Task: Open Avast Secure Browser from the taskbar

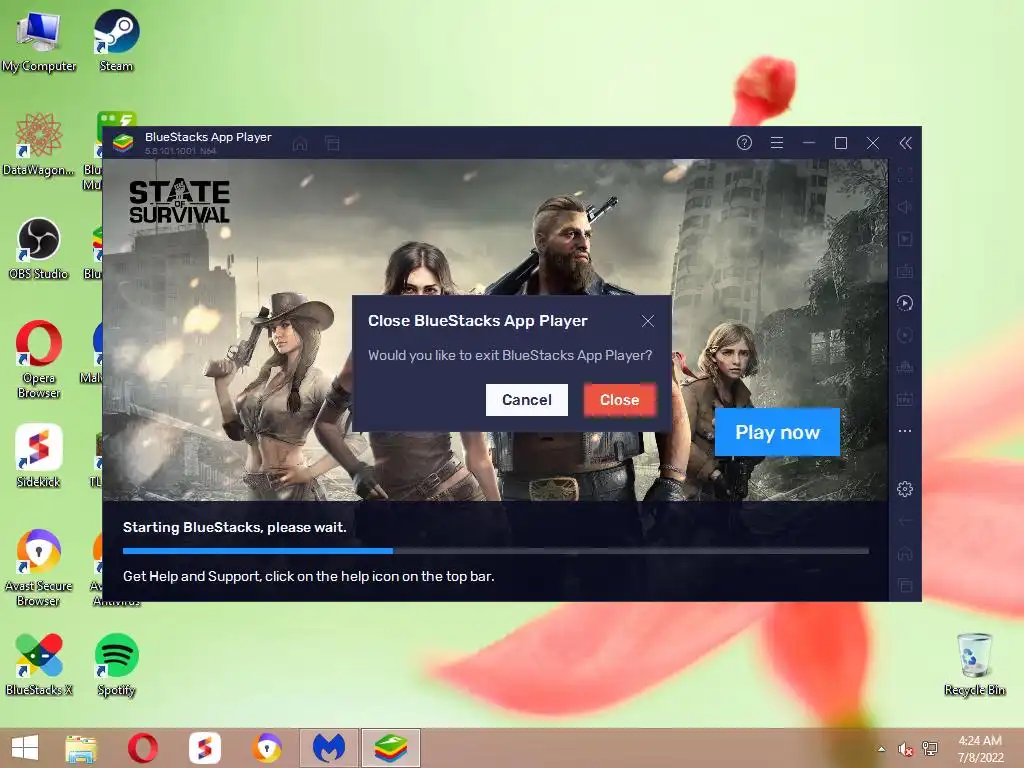Action: coord(267,748)
